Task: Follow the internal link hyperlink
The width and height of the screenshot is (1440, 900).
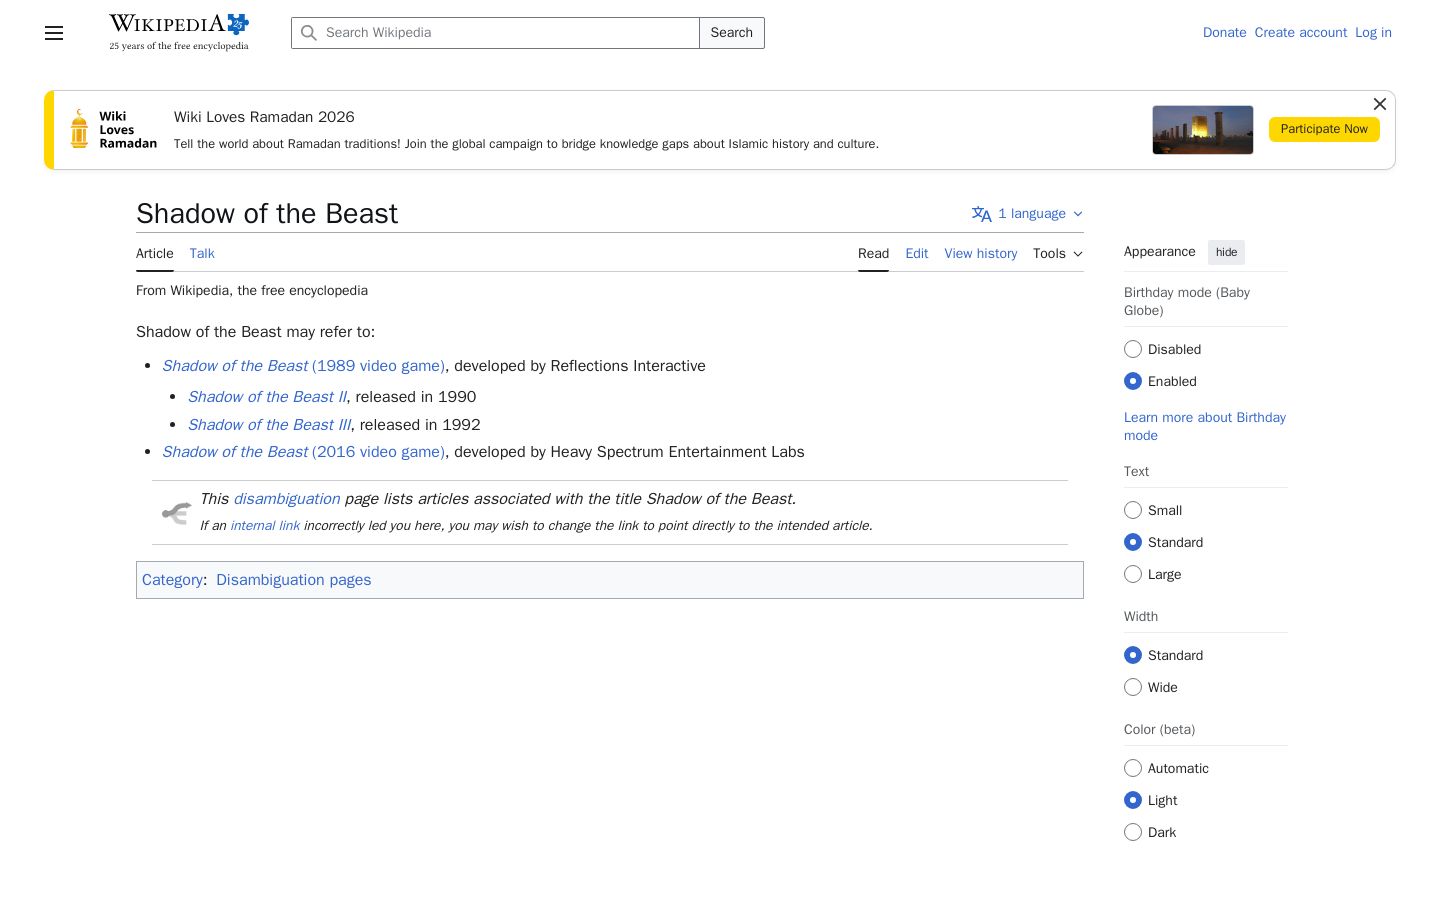Action: click(265, 526)
